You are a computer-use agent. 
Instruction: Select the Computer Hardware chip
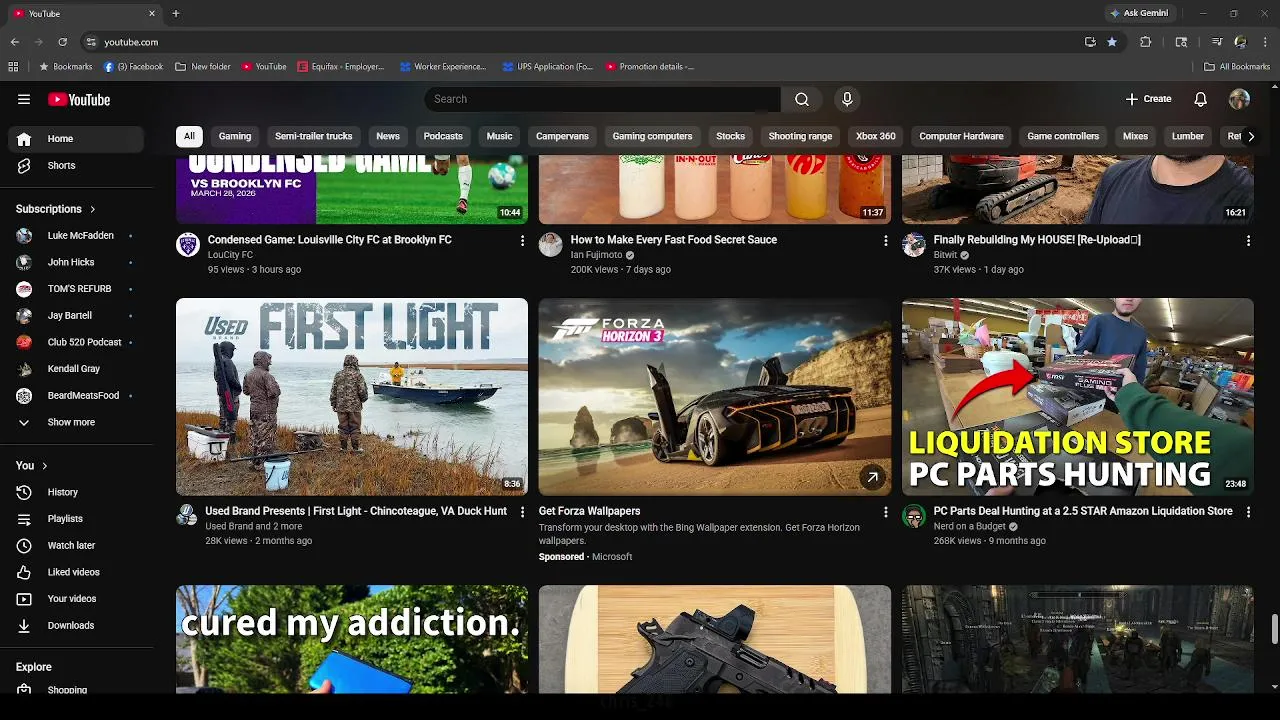coord(961,136)
